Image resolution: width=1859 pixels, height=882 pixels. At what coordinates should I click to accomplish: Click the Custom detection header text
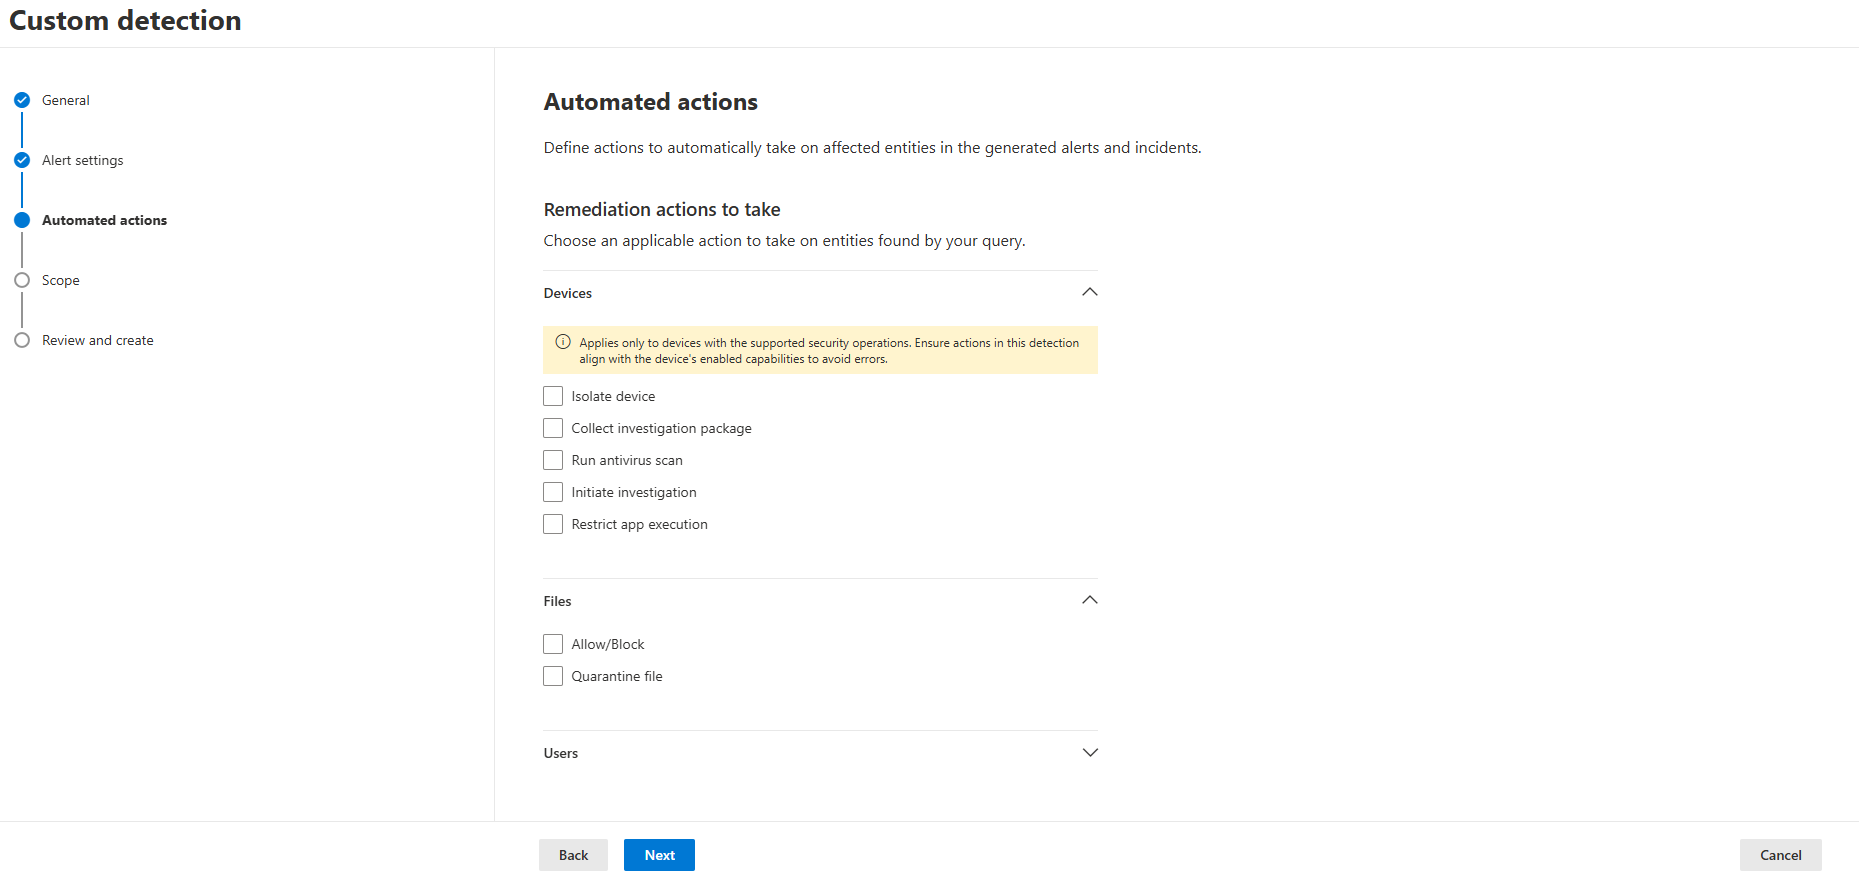[125, 20]
